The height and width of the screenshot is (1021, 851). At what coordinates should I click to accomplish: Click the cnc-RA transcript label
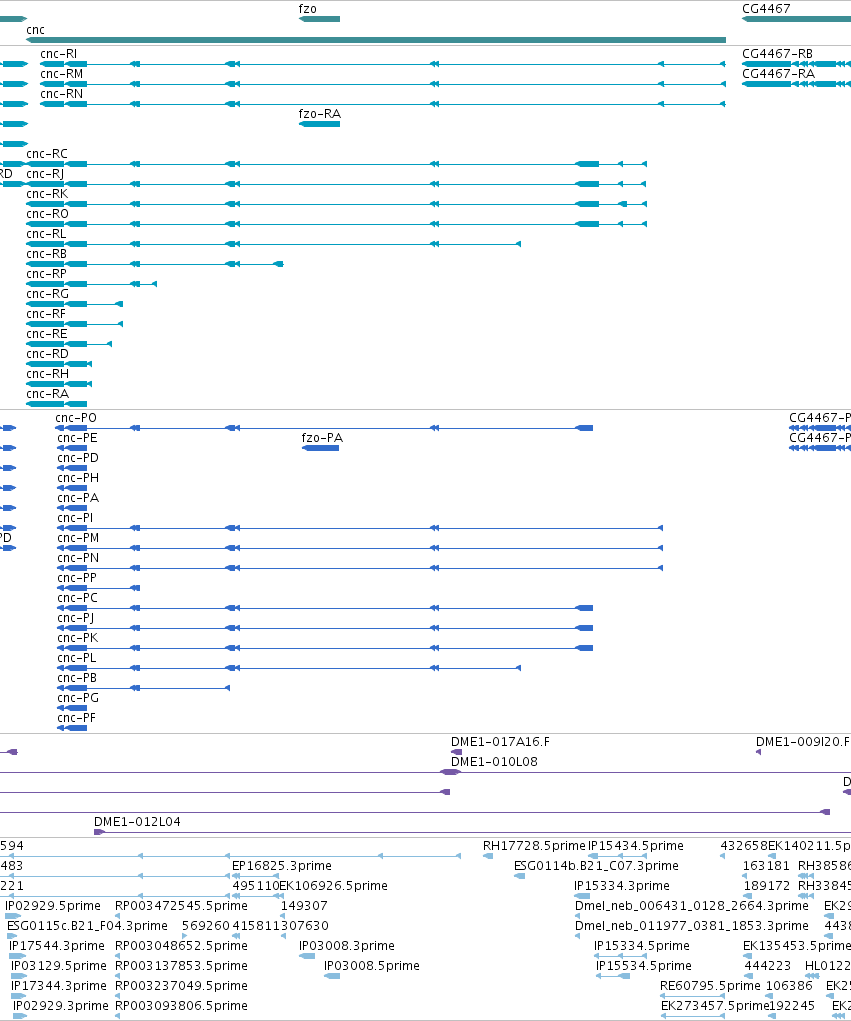(x=48, y=394)
